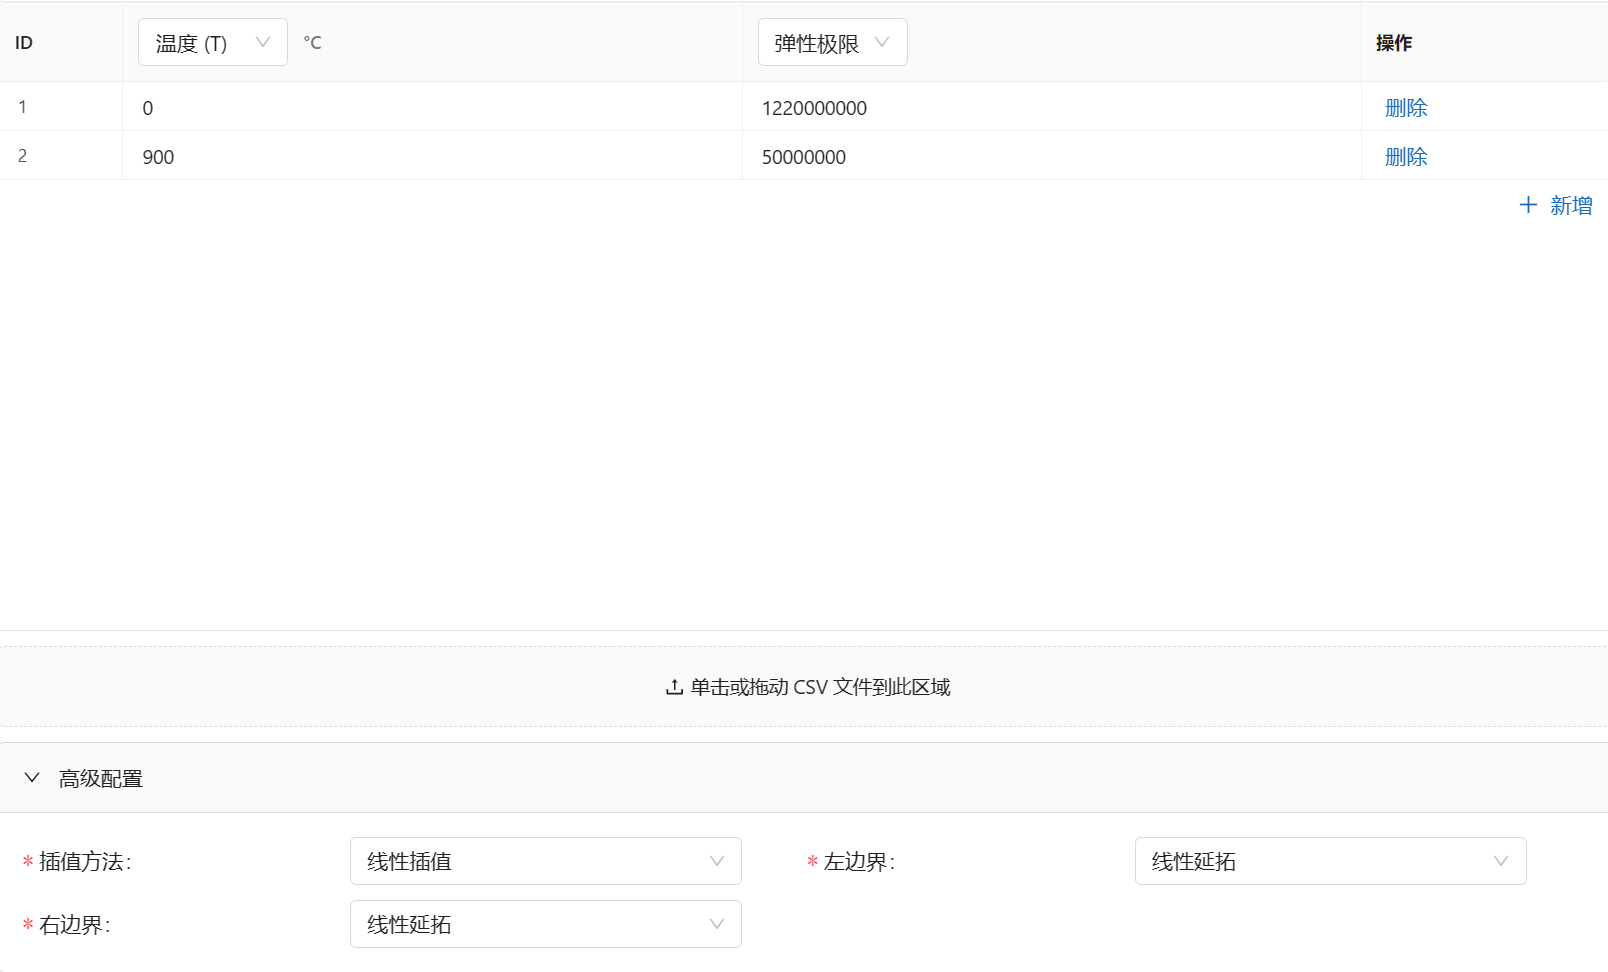Image resolution: width=1608 pixels, height=972 pixels.
Task: Click the 高级配置 section title
Action: click(x=100, y=779)
